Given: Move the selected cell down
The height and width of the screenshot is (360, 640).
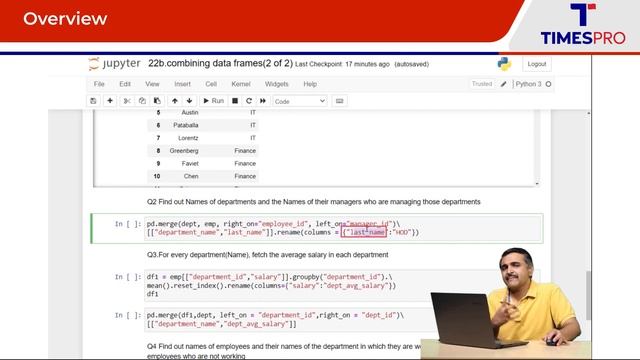Looking at the screenshot, I should click(x=189, y=101).
